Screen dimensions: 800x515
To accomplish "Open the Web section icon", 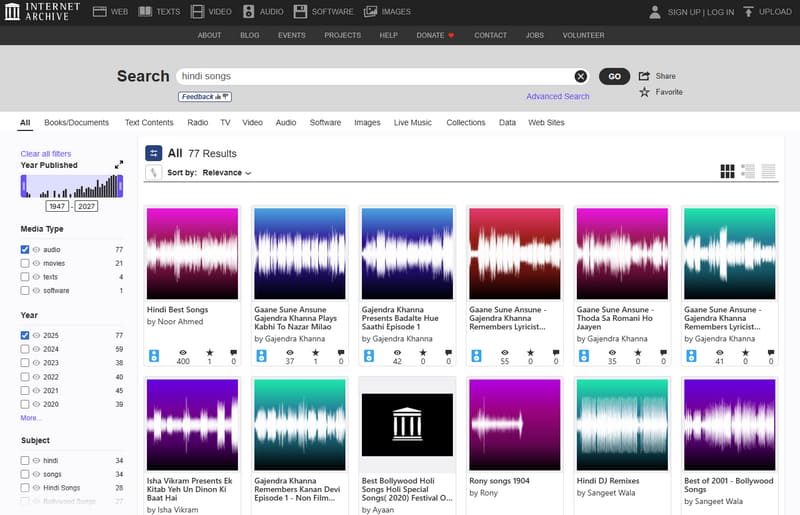I will (x=99, y=12).
